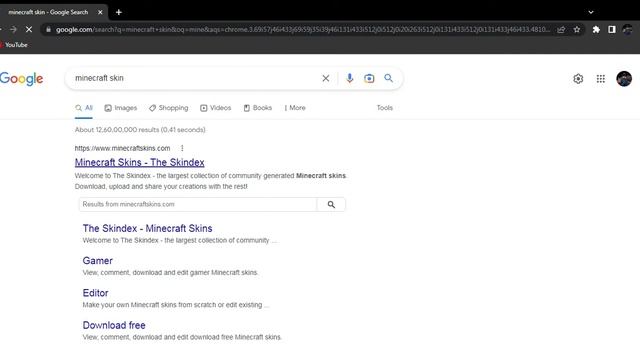Start voice search with microphone
Image resolution: width=640 pixels, height=360 pixels.
click(x=349, y=78)
